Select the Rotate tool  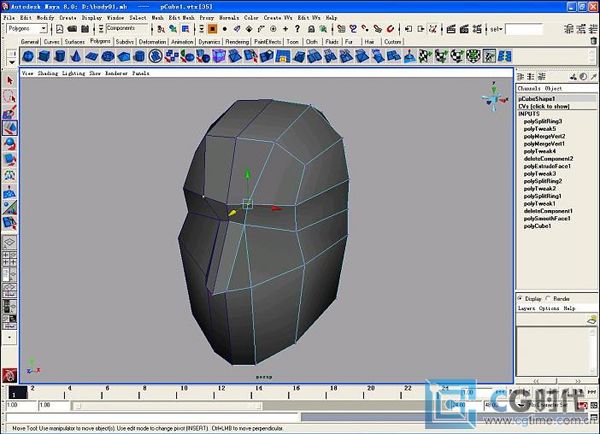click(x=10, y=144)
